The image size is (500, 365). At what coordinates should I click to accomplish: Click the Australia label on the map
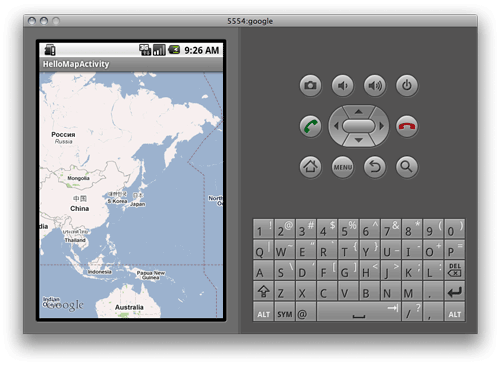(129, 307)
